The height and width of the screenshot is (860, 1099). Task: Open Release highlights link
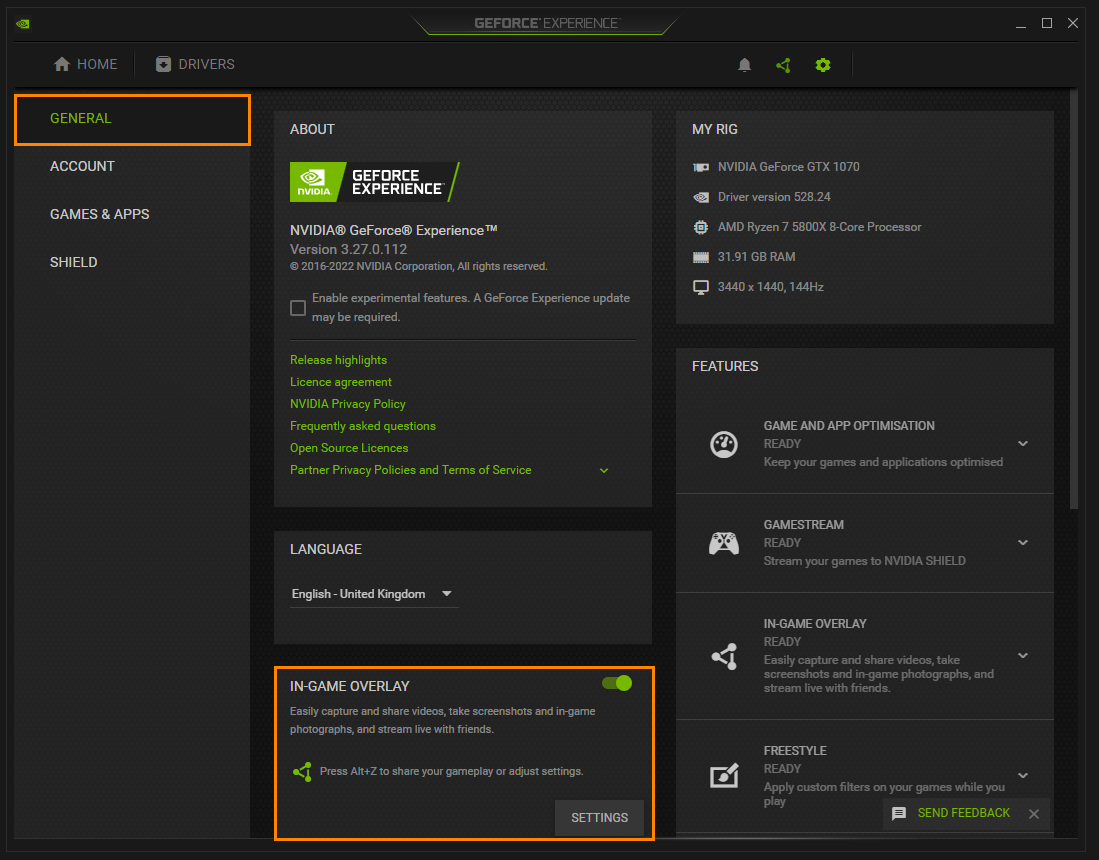pos(339,360)
